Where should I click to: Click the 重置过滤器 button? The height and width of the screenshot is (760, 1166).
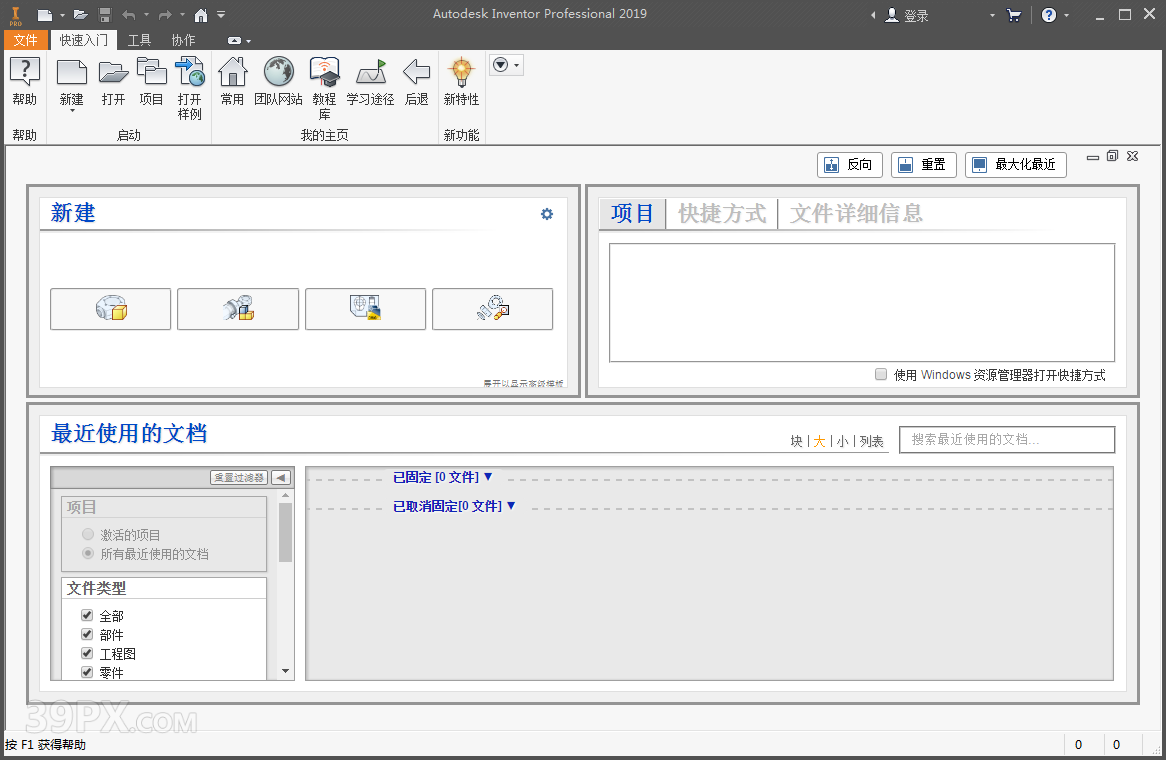[239, 477]
